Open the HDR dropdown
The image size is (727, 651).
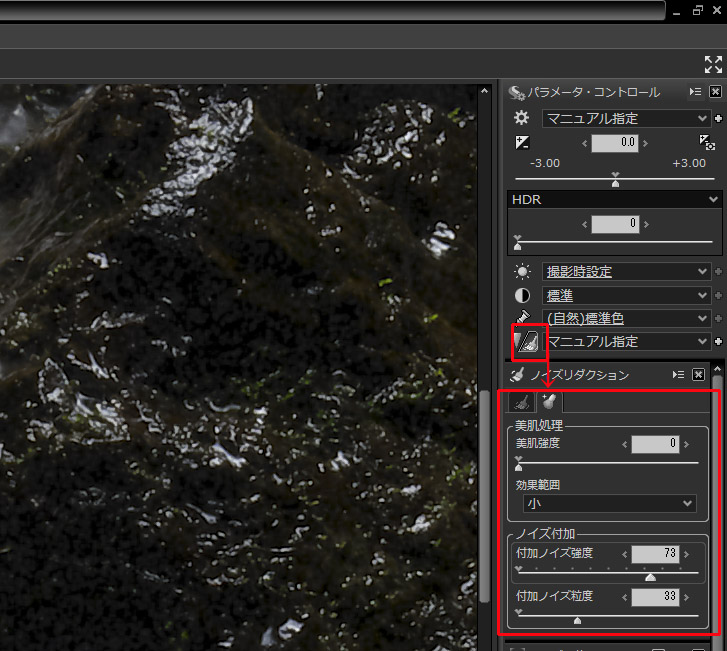coord(615,199)
